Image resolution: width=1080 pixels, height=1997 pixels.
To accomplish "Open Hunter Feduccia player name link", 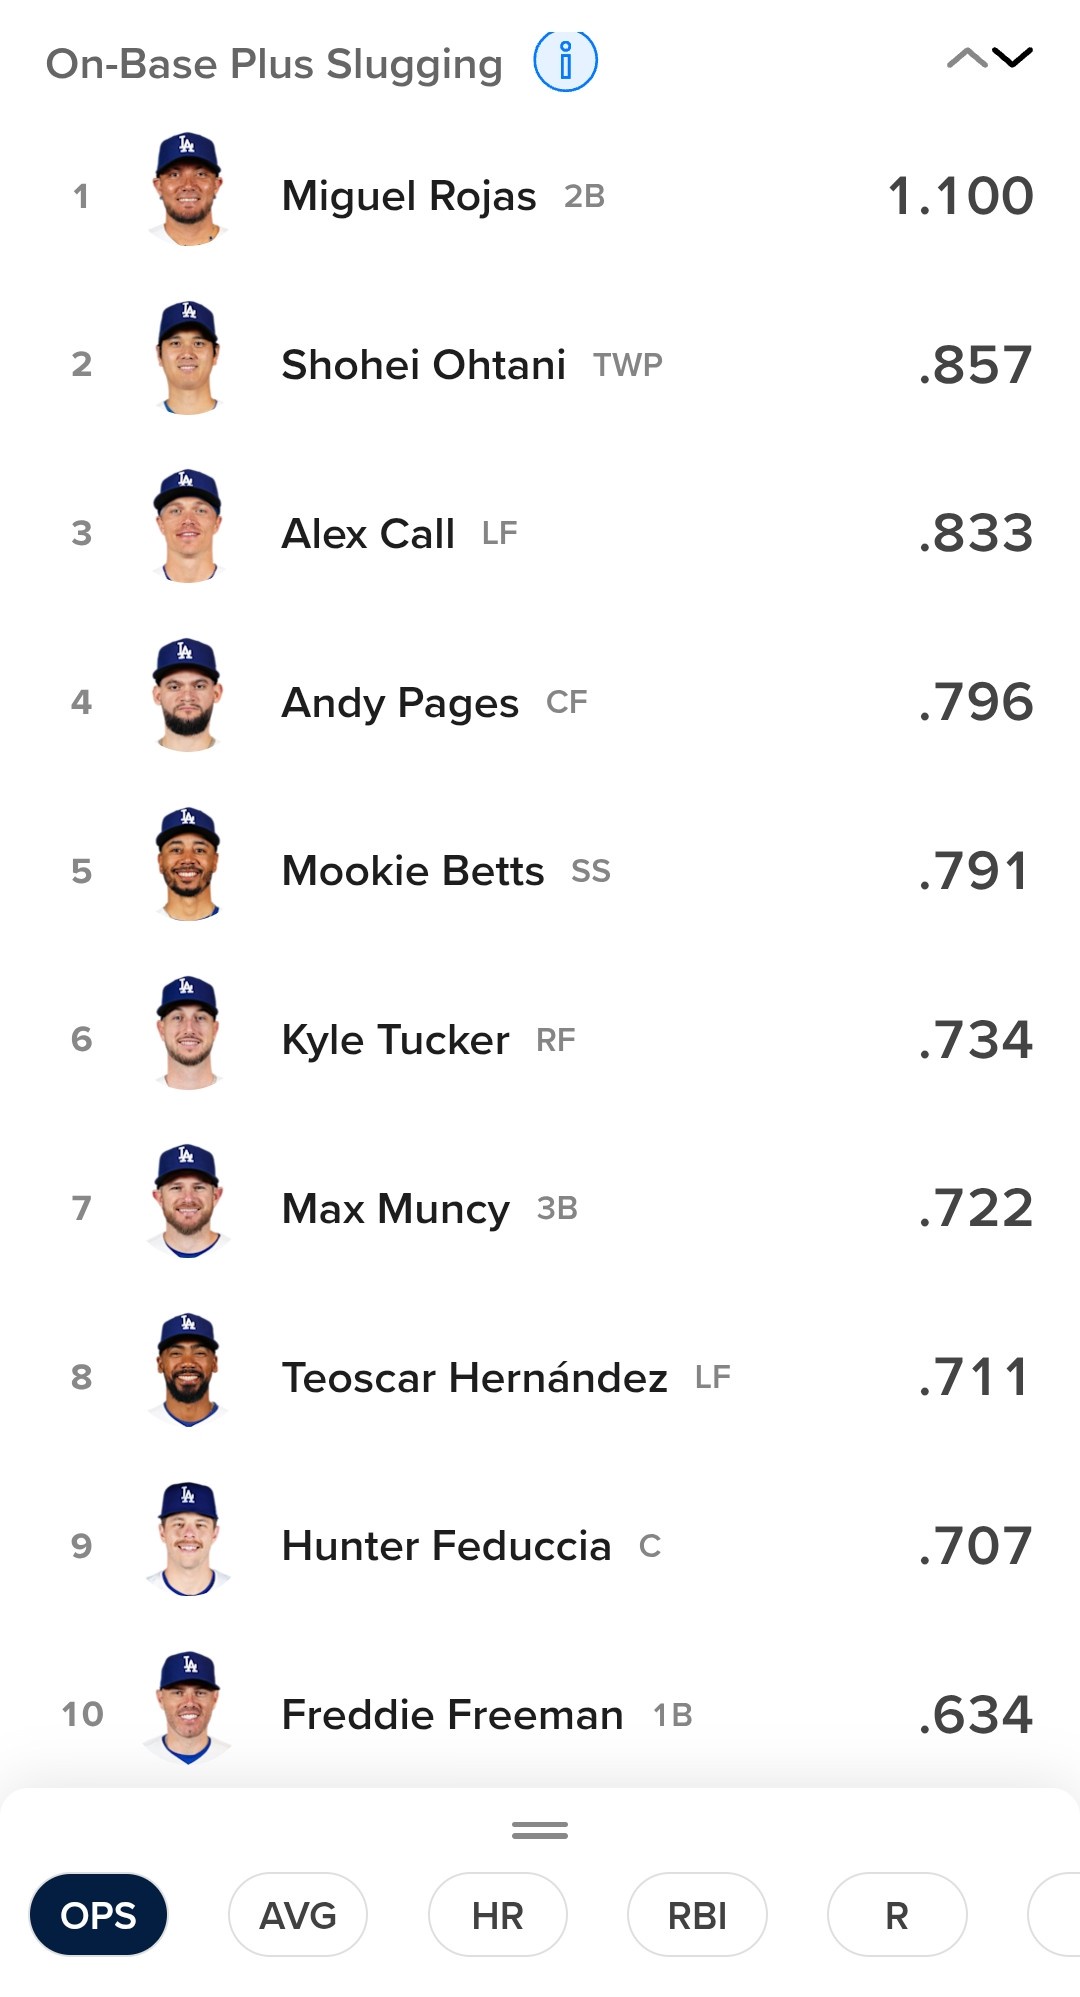I will [446, 1546].
